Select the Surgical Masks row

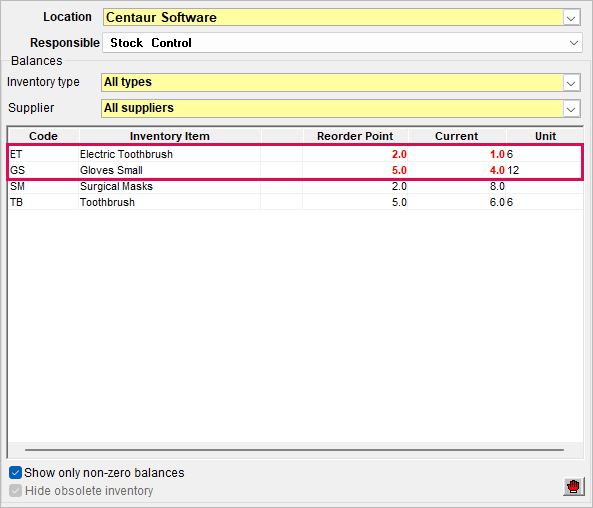(295, 186)
